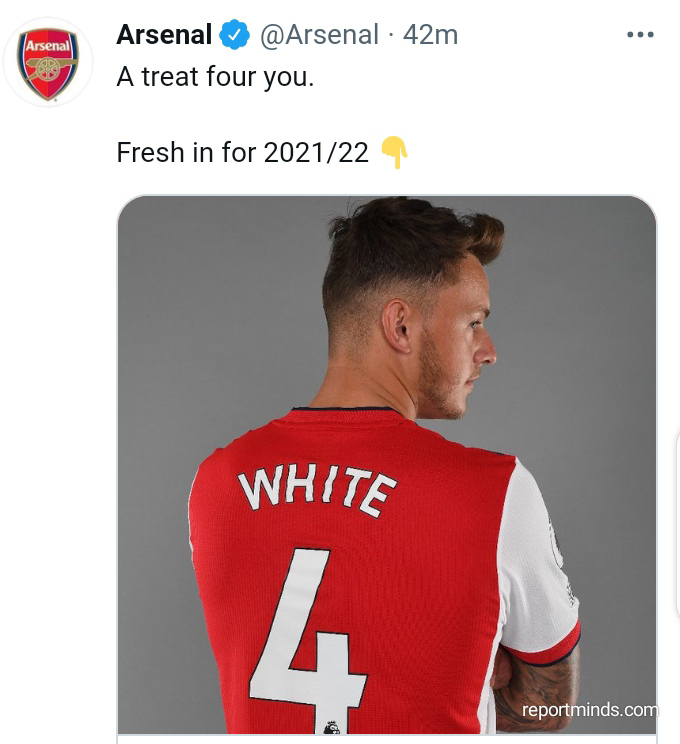Select the "A treat four you." text

(215, 77)
